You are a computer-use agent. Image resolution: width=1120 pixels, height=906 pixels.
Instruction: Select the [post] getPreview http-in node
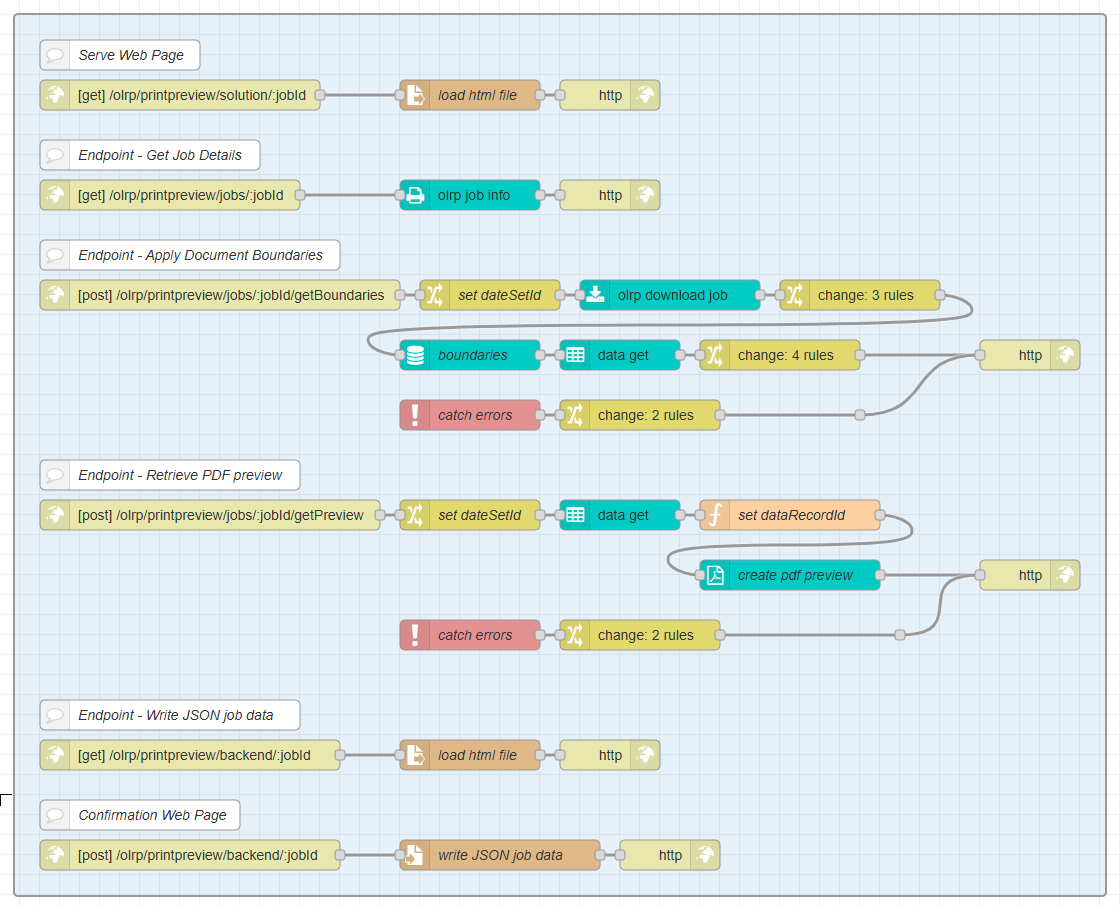pyautogui.click(x=220, y=515)
